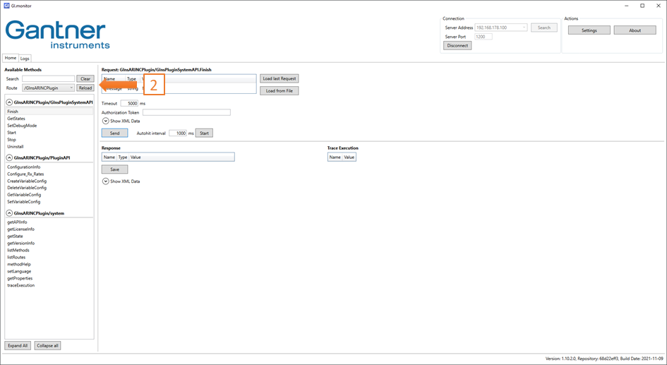Viewport: 667px width, 365px height.
Task: Select the listMethods method
Action: click(x=18, y=250)
